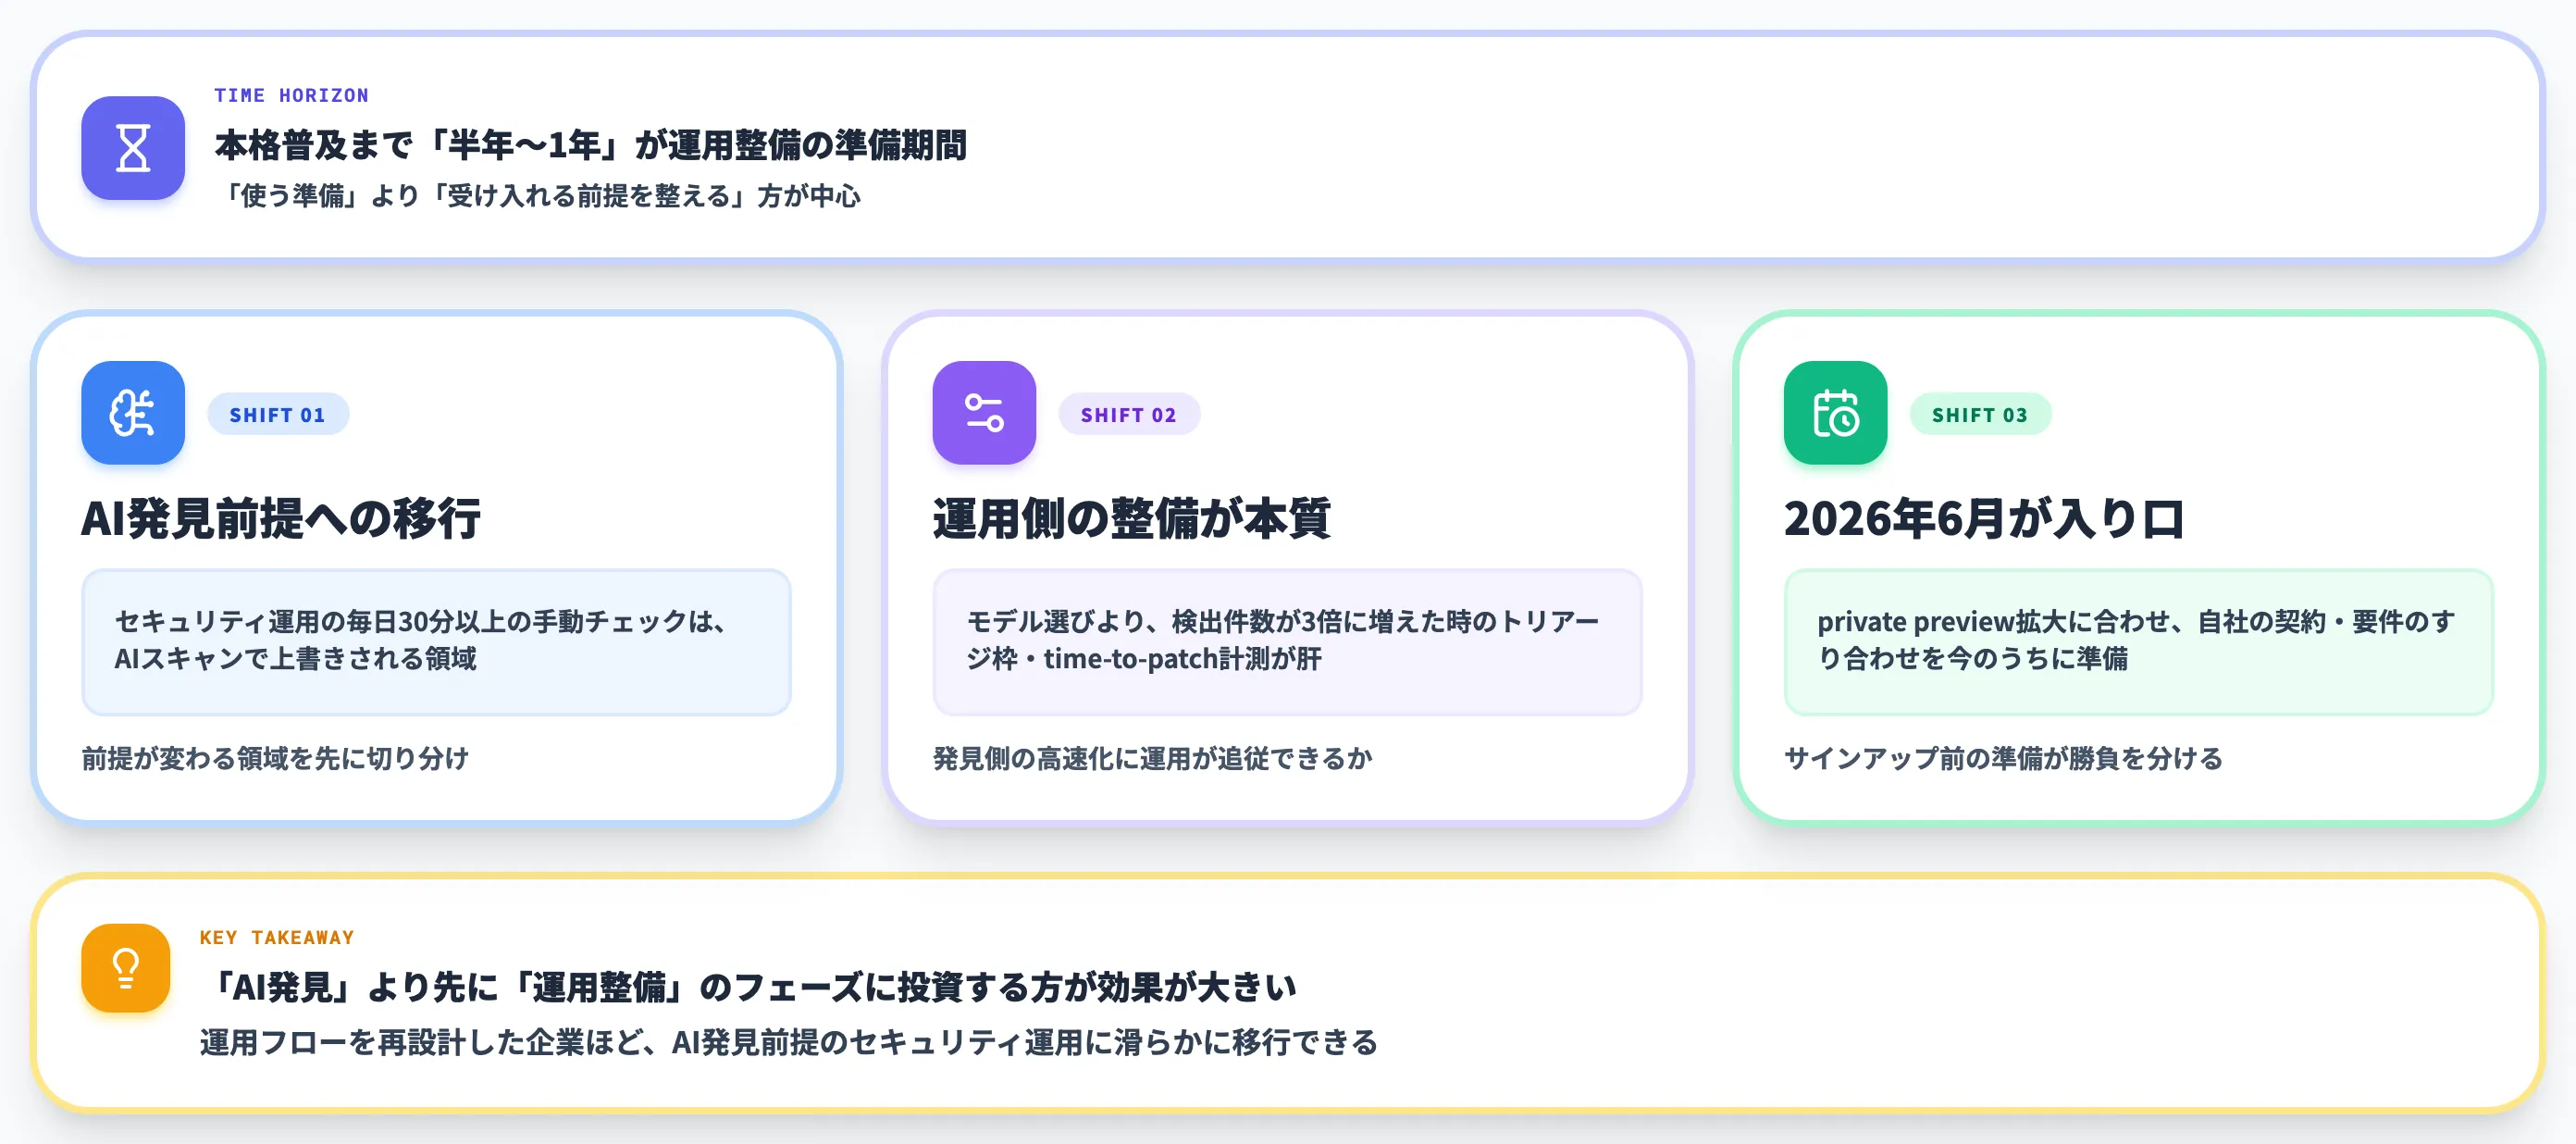
Task: Click the purple sliders icon in Shift 02
Action: point(984,413)
